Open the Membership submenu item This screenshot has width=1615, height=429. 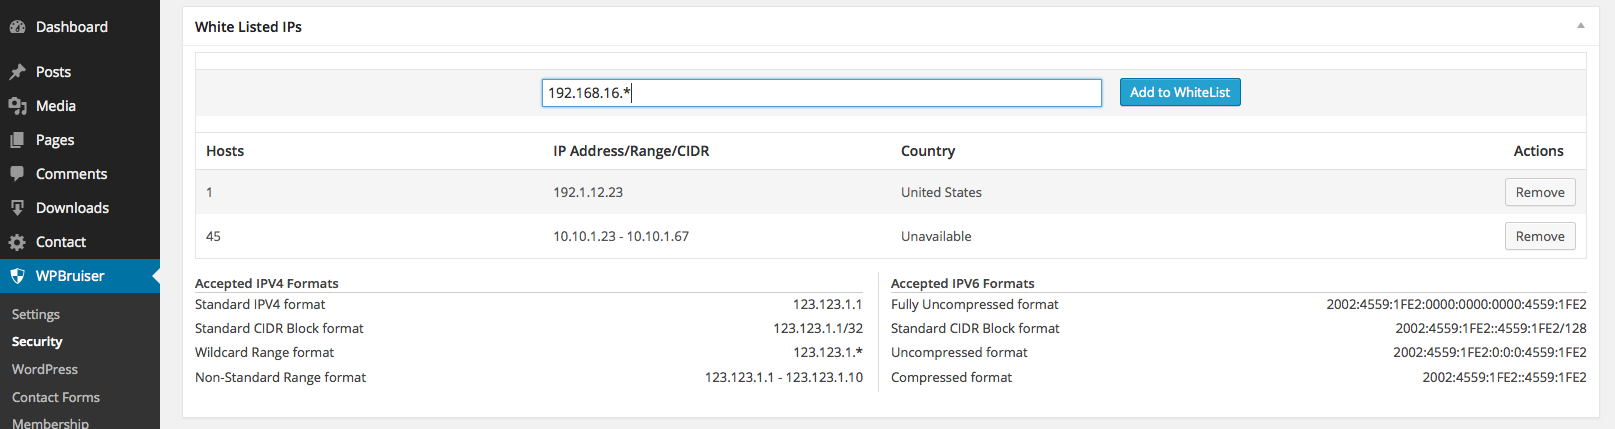50,423
